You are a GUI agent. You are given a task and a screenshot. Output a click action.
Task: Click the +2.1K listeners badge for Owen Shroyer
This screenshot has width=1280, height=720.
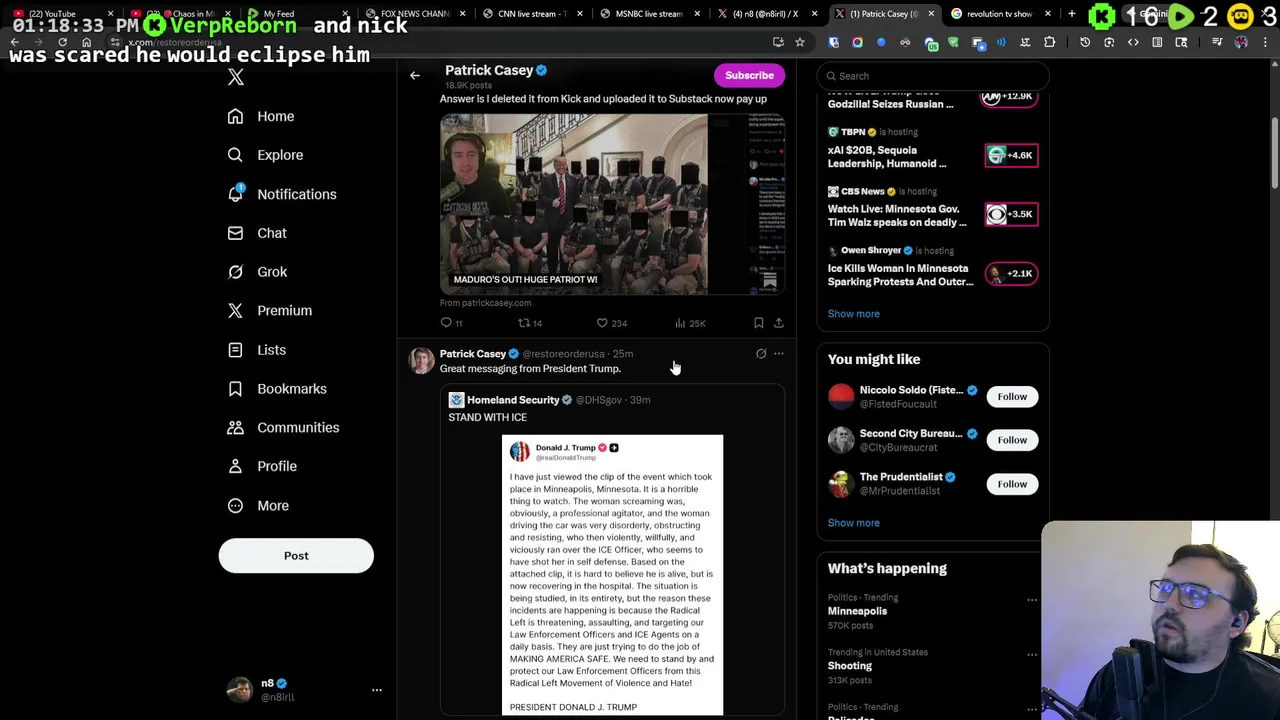coord(1011,273)
